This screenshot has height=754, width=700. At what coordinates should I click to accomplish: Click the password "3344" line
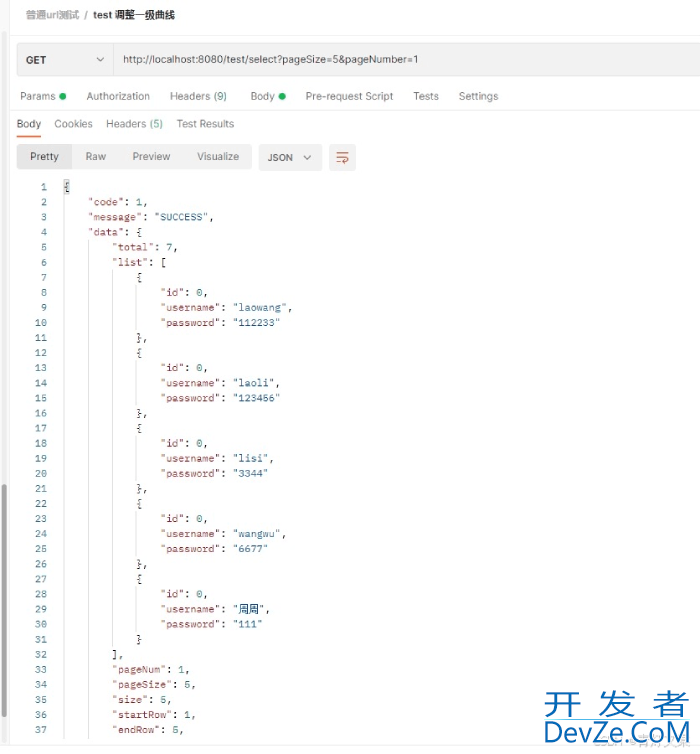pos(214,474)
